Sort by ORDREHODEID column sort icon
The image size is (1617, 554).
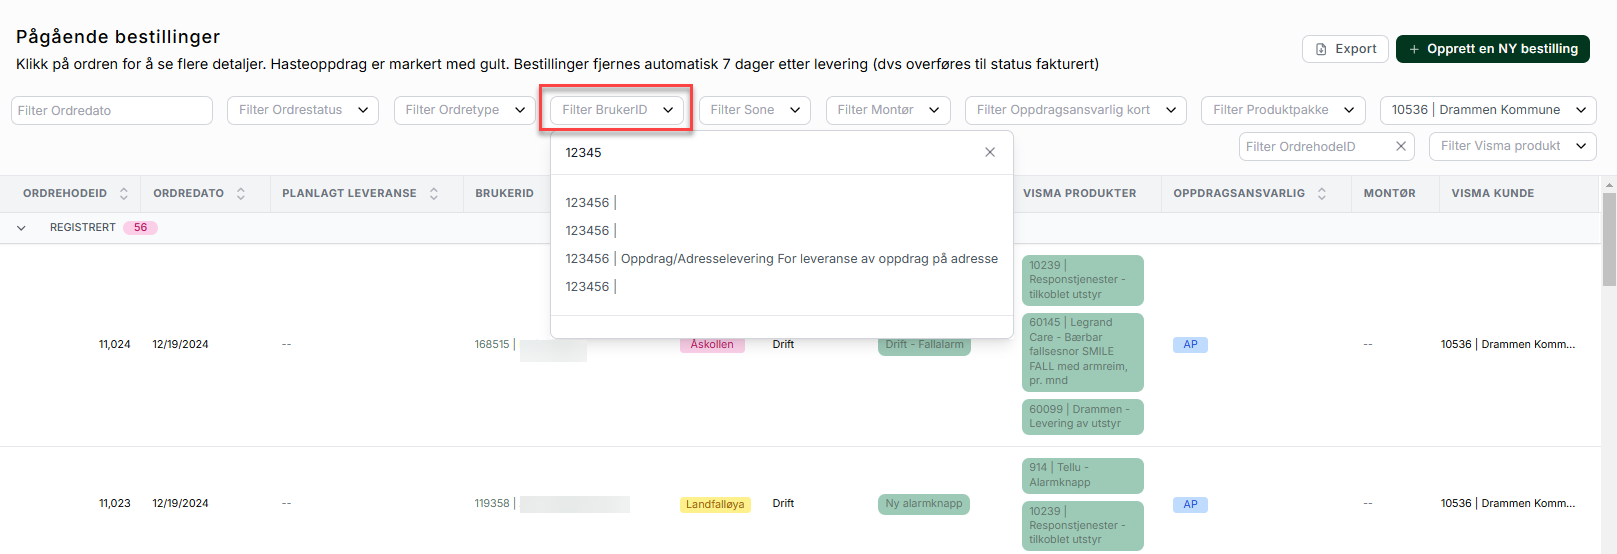coord(124,194)
